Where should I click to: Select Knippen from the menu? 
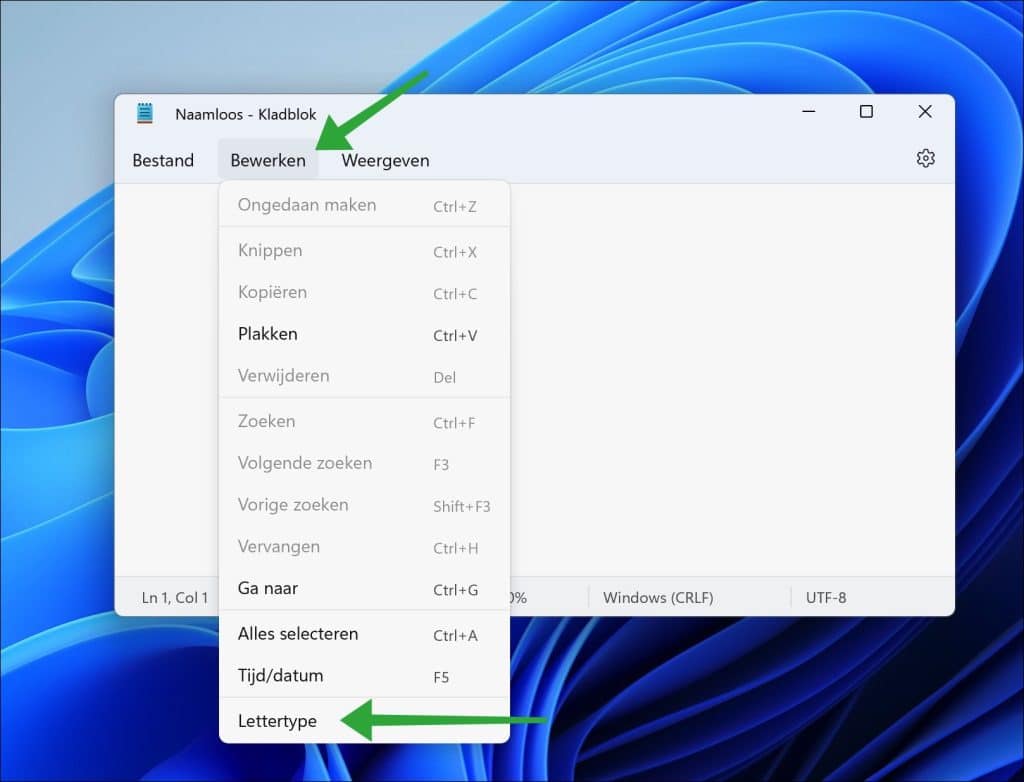[270, 251]
